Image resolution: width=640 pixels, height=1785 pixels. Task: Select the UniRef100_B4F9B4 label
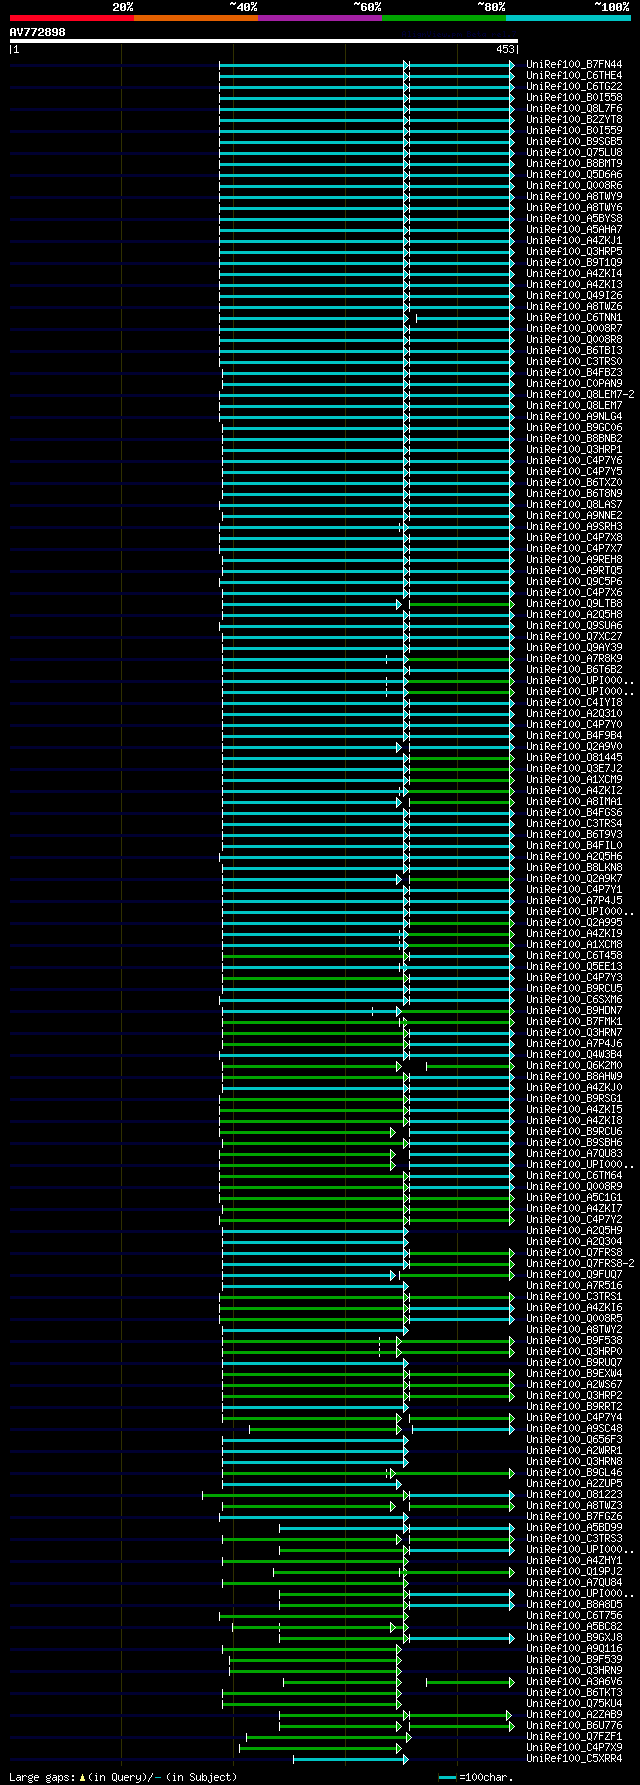(x=574, y=735)
